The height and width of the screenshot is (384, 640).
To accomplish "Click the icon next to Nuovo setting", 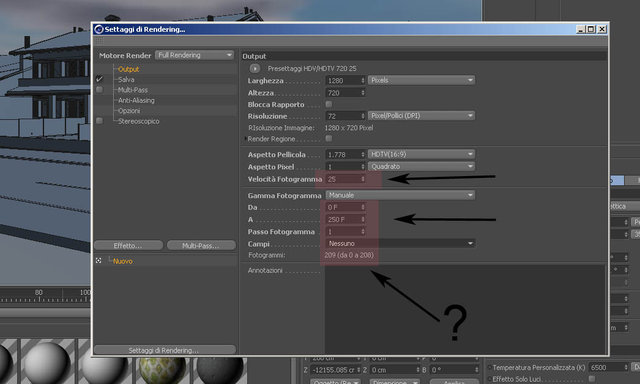I will click(98, 260).
